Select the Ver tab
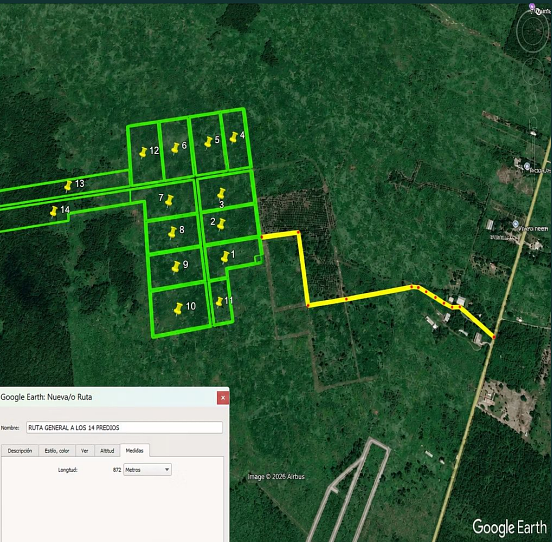 (x=85, y=451)
